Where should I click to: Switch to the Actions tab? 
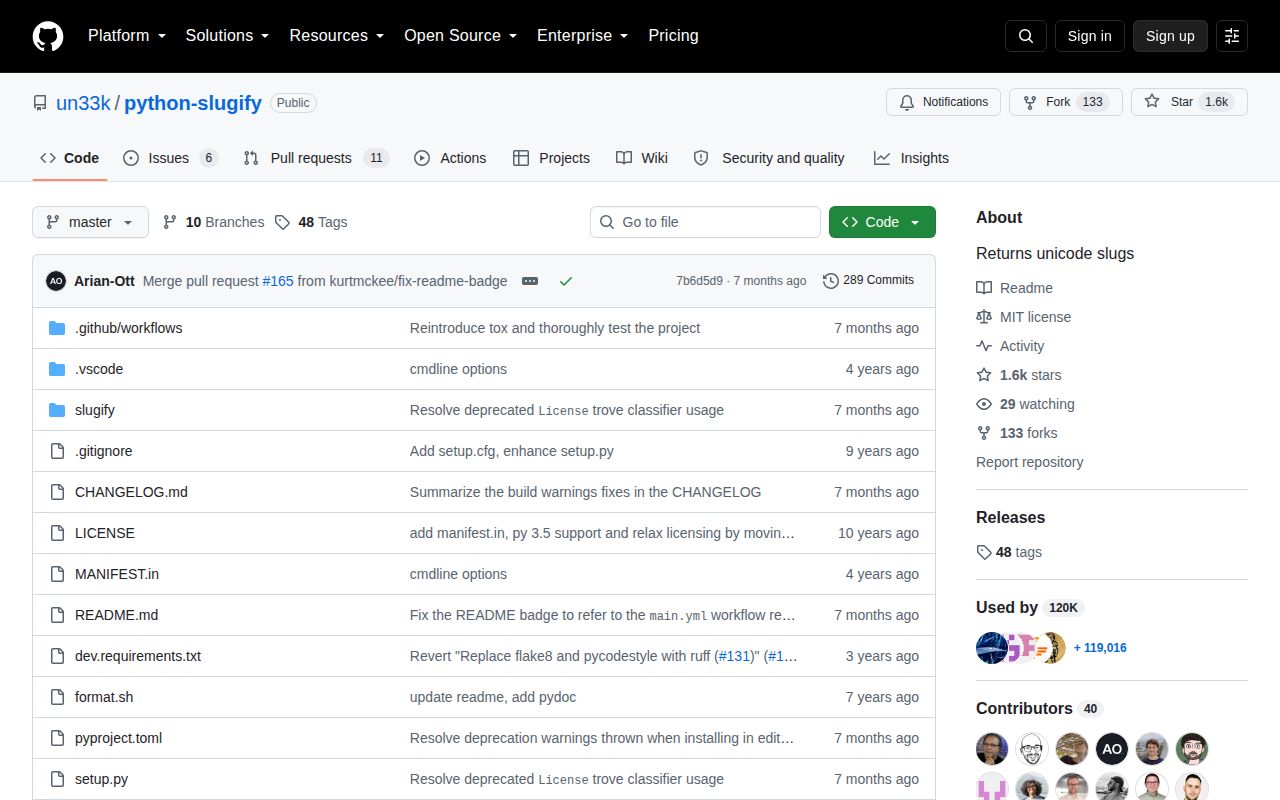(450, 158)
